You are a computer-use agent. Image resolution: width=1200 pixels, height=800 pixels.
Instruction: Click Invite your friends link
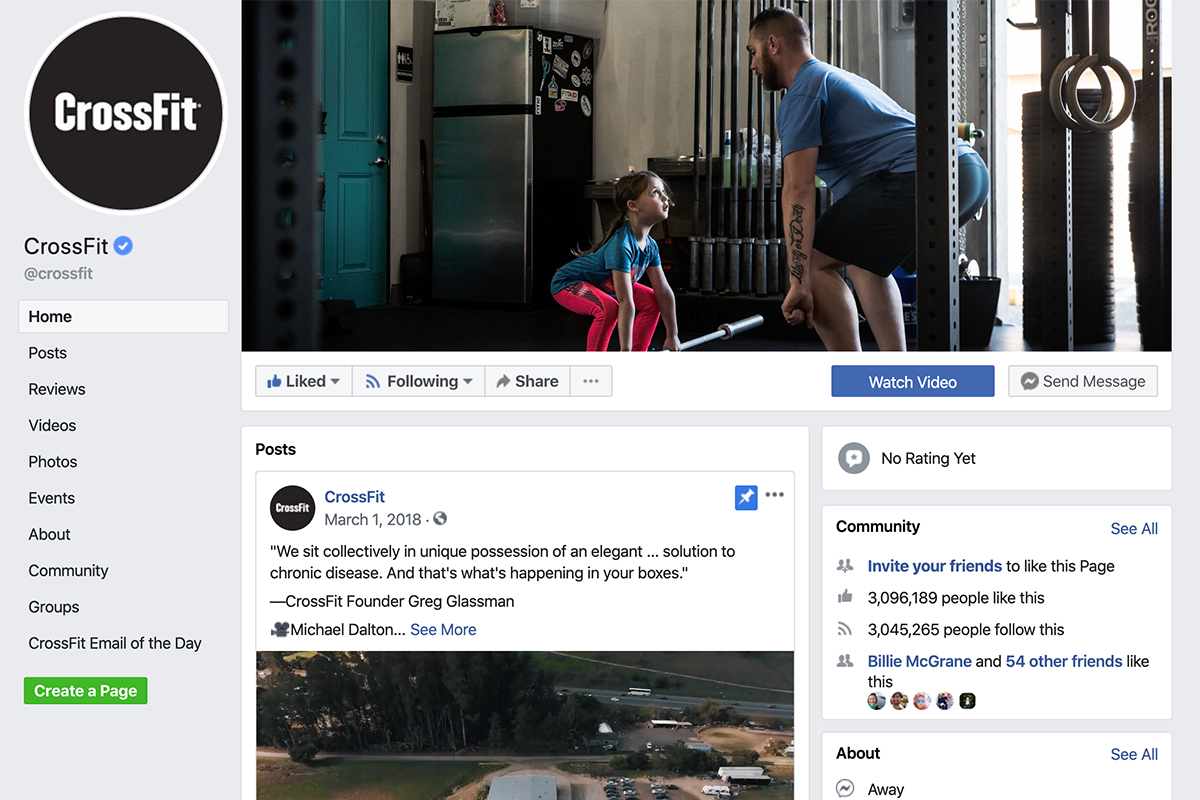(x=935, y=566)
